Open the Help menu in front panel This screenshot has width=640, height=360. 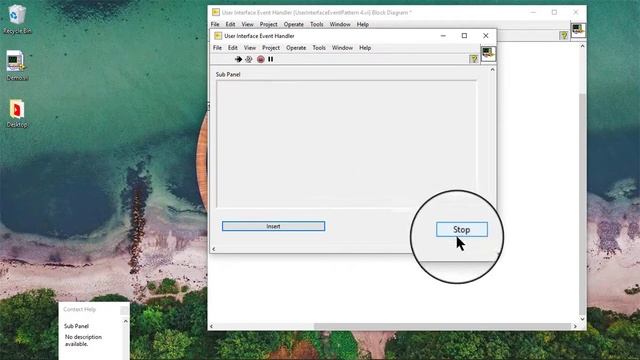coord(365,48)
